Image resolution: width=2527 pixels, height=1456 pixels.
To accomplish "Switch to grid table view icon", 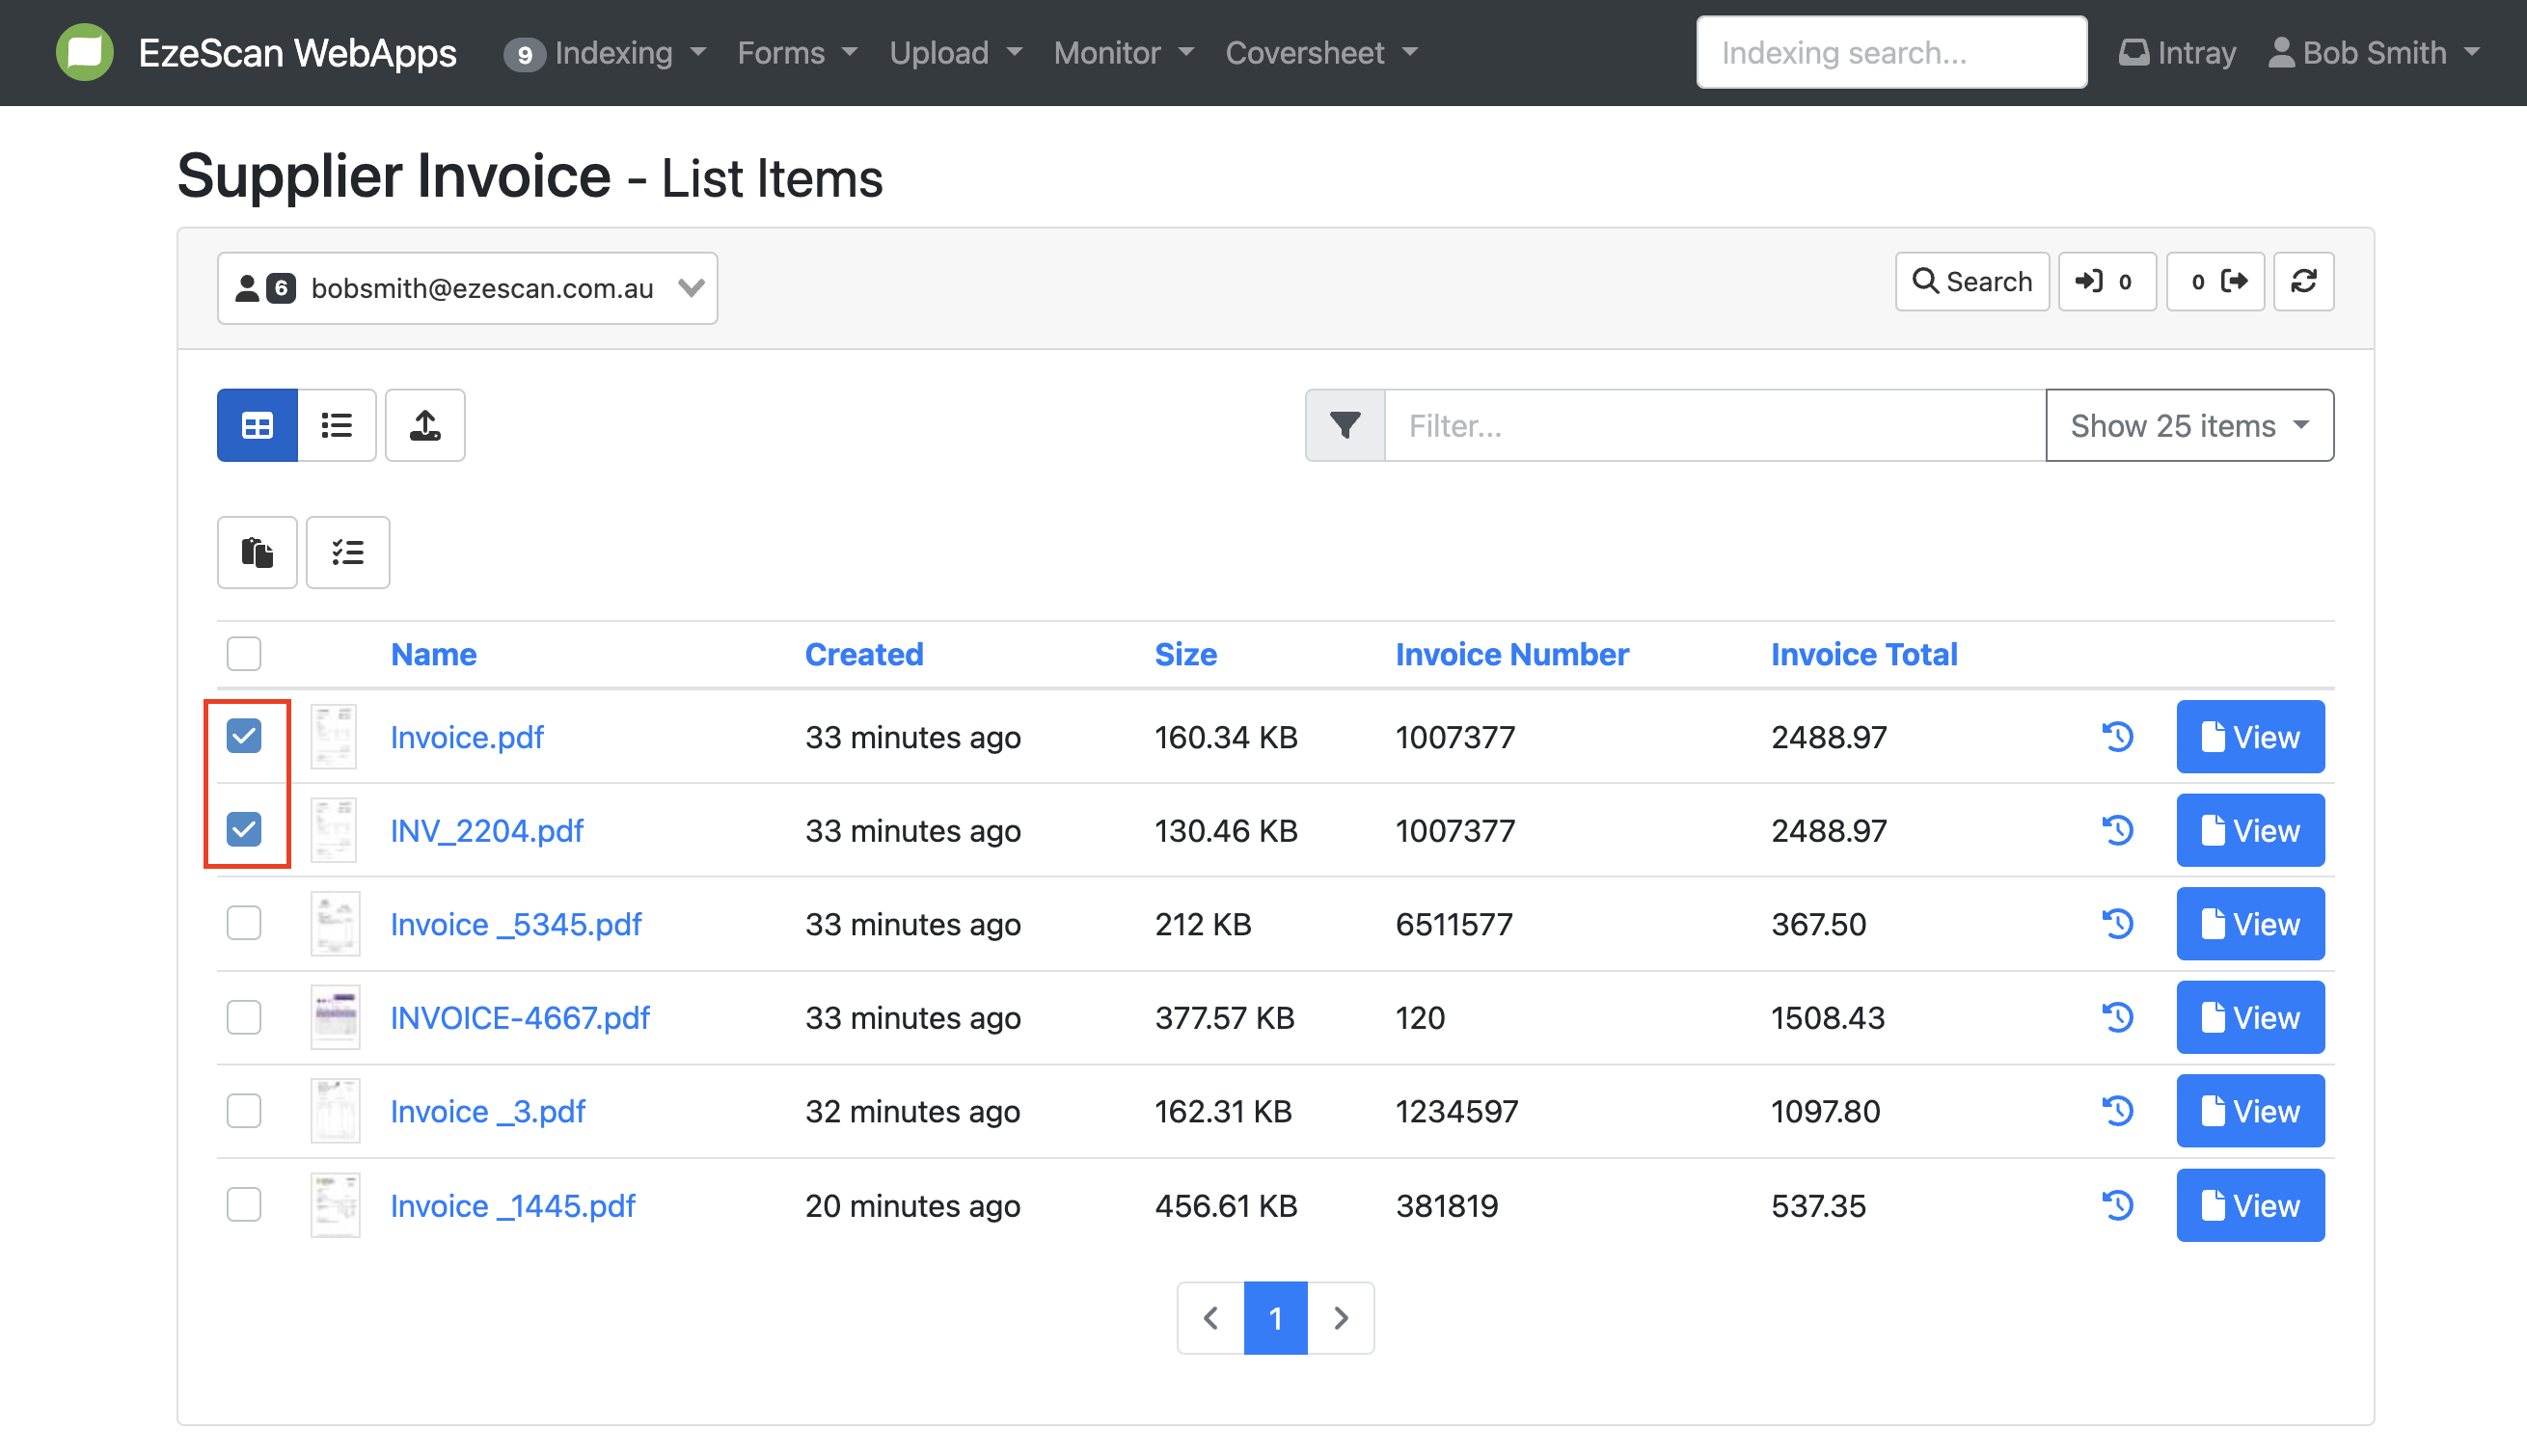I will 257,425.
